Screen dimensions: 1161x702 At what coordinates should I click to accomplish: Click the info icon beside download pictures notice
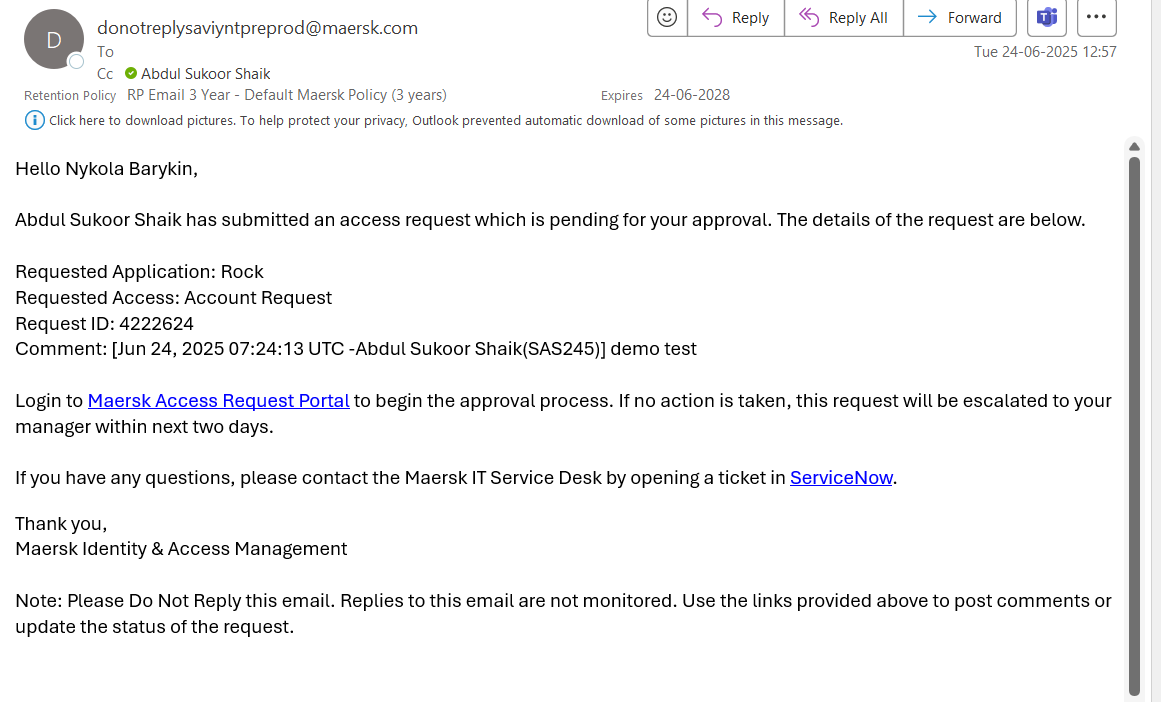34,121
